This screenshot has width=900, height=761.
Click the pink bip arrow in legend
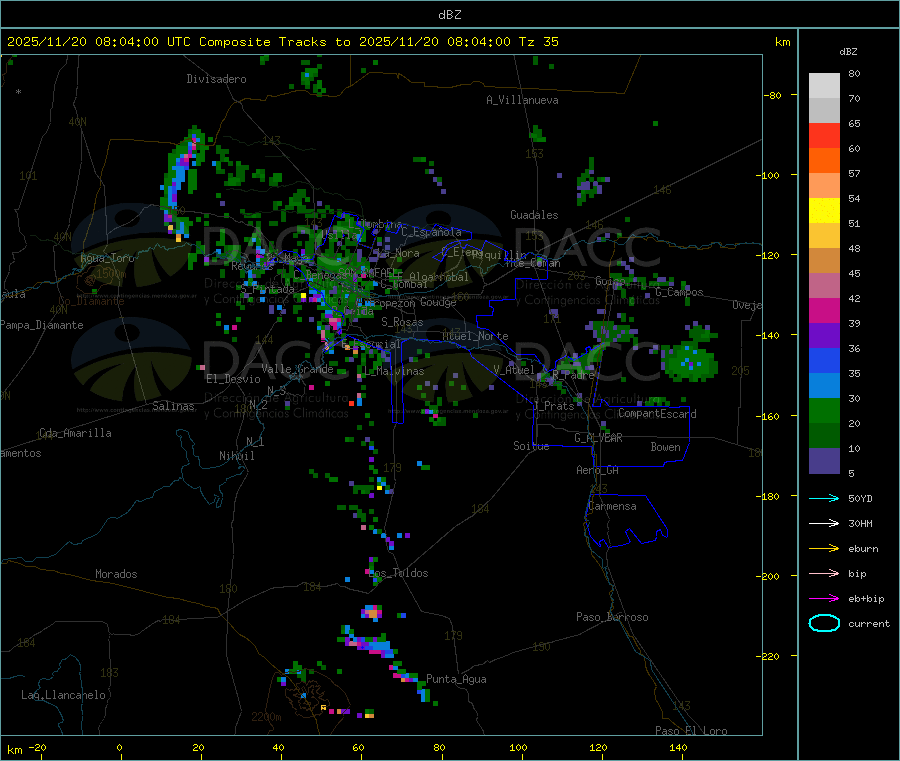tap(824, 573)
